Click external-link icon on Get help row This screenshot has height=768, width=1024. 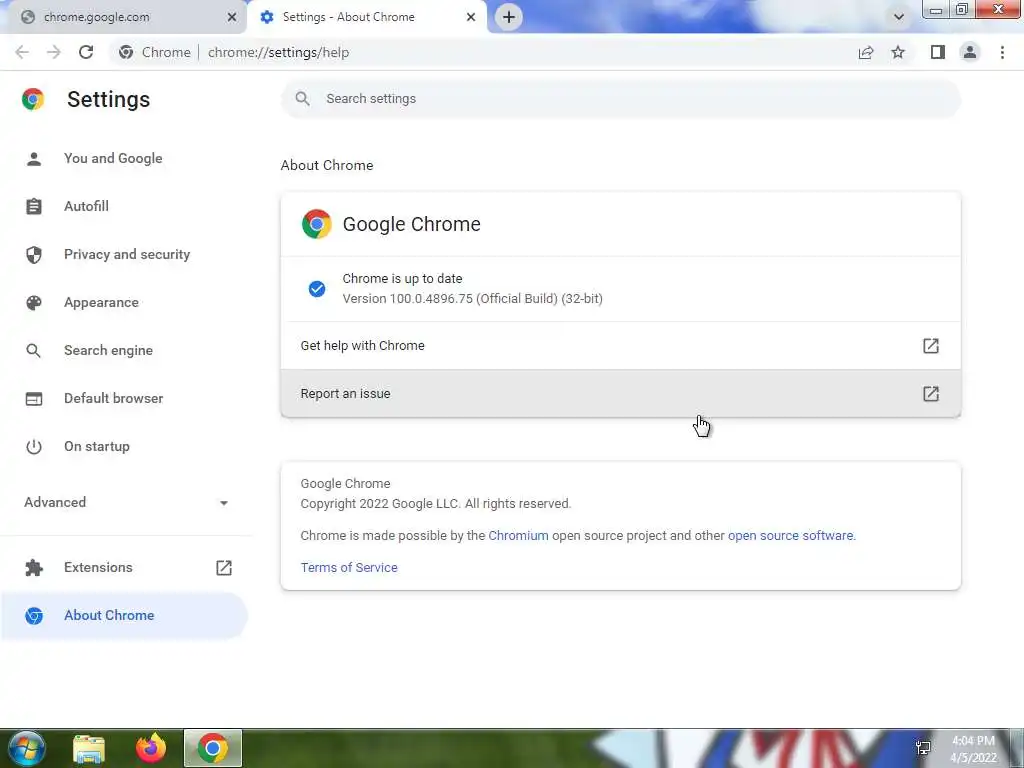931,345
